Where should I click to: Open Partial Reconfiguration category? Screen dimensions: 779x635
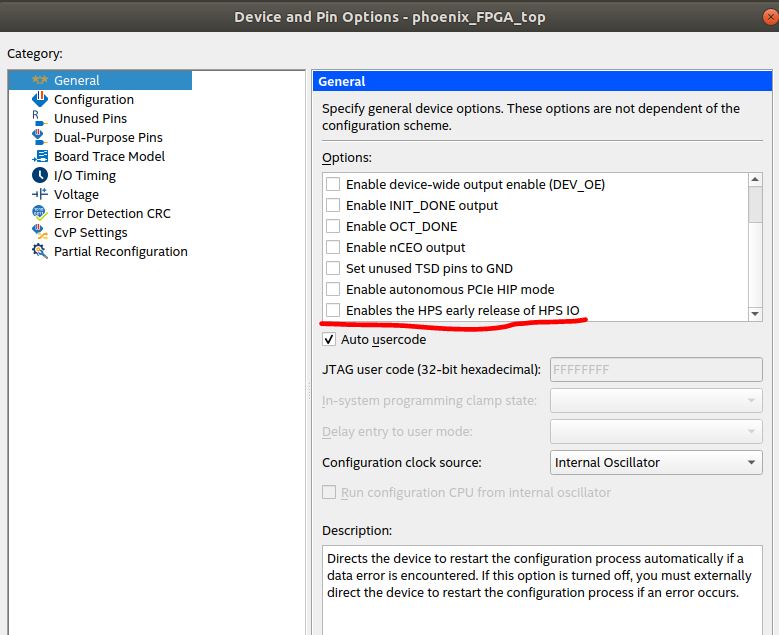coord(120,252)
